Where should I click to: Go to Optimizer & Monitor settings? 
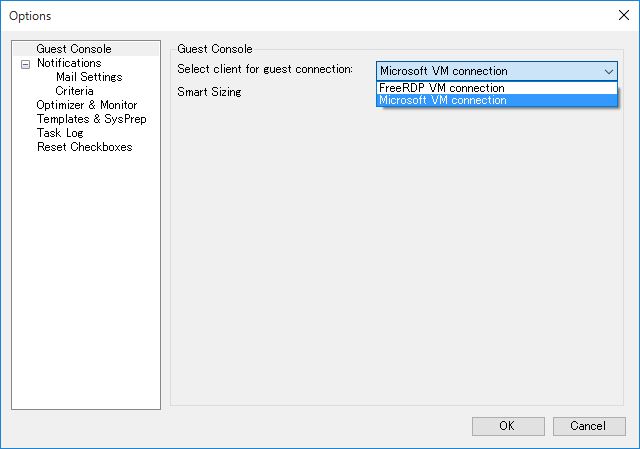coord(87,105)
